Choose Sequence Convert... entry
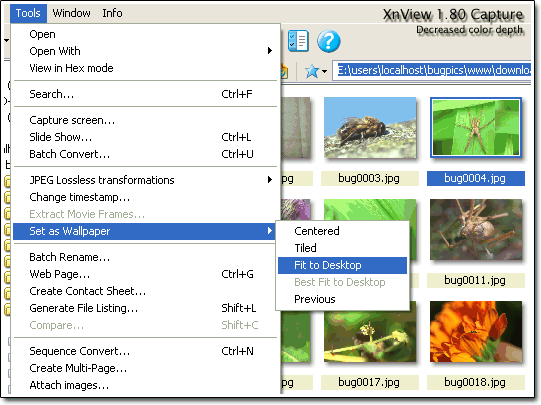 click(x=145, y=351)
